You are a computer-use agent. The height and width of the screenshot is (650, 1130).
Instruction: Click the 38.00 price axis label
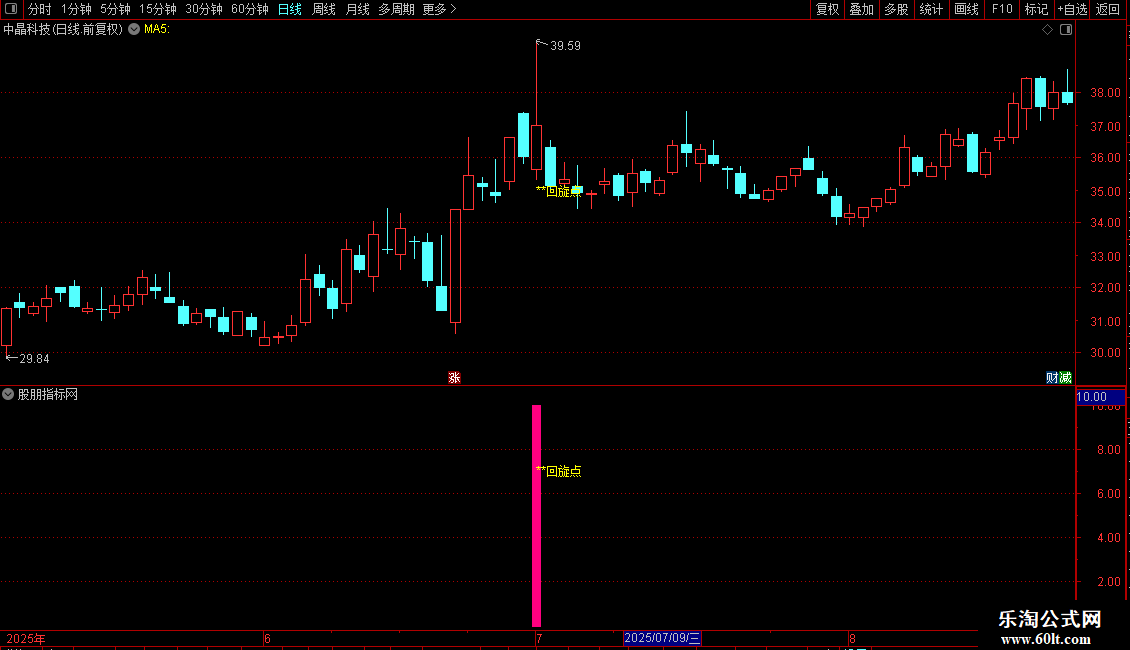[1105, 93]
